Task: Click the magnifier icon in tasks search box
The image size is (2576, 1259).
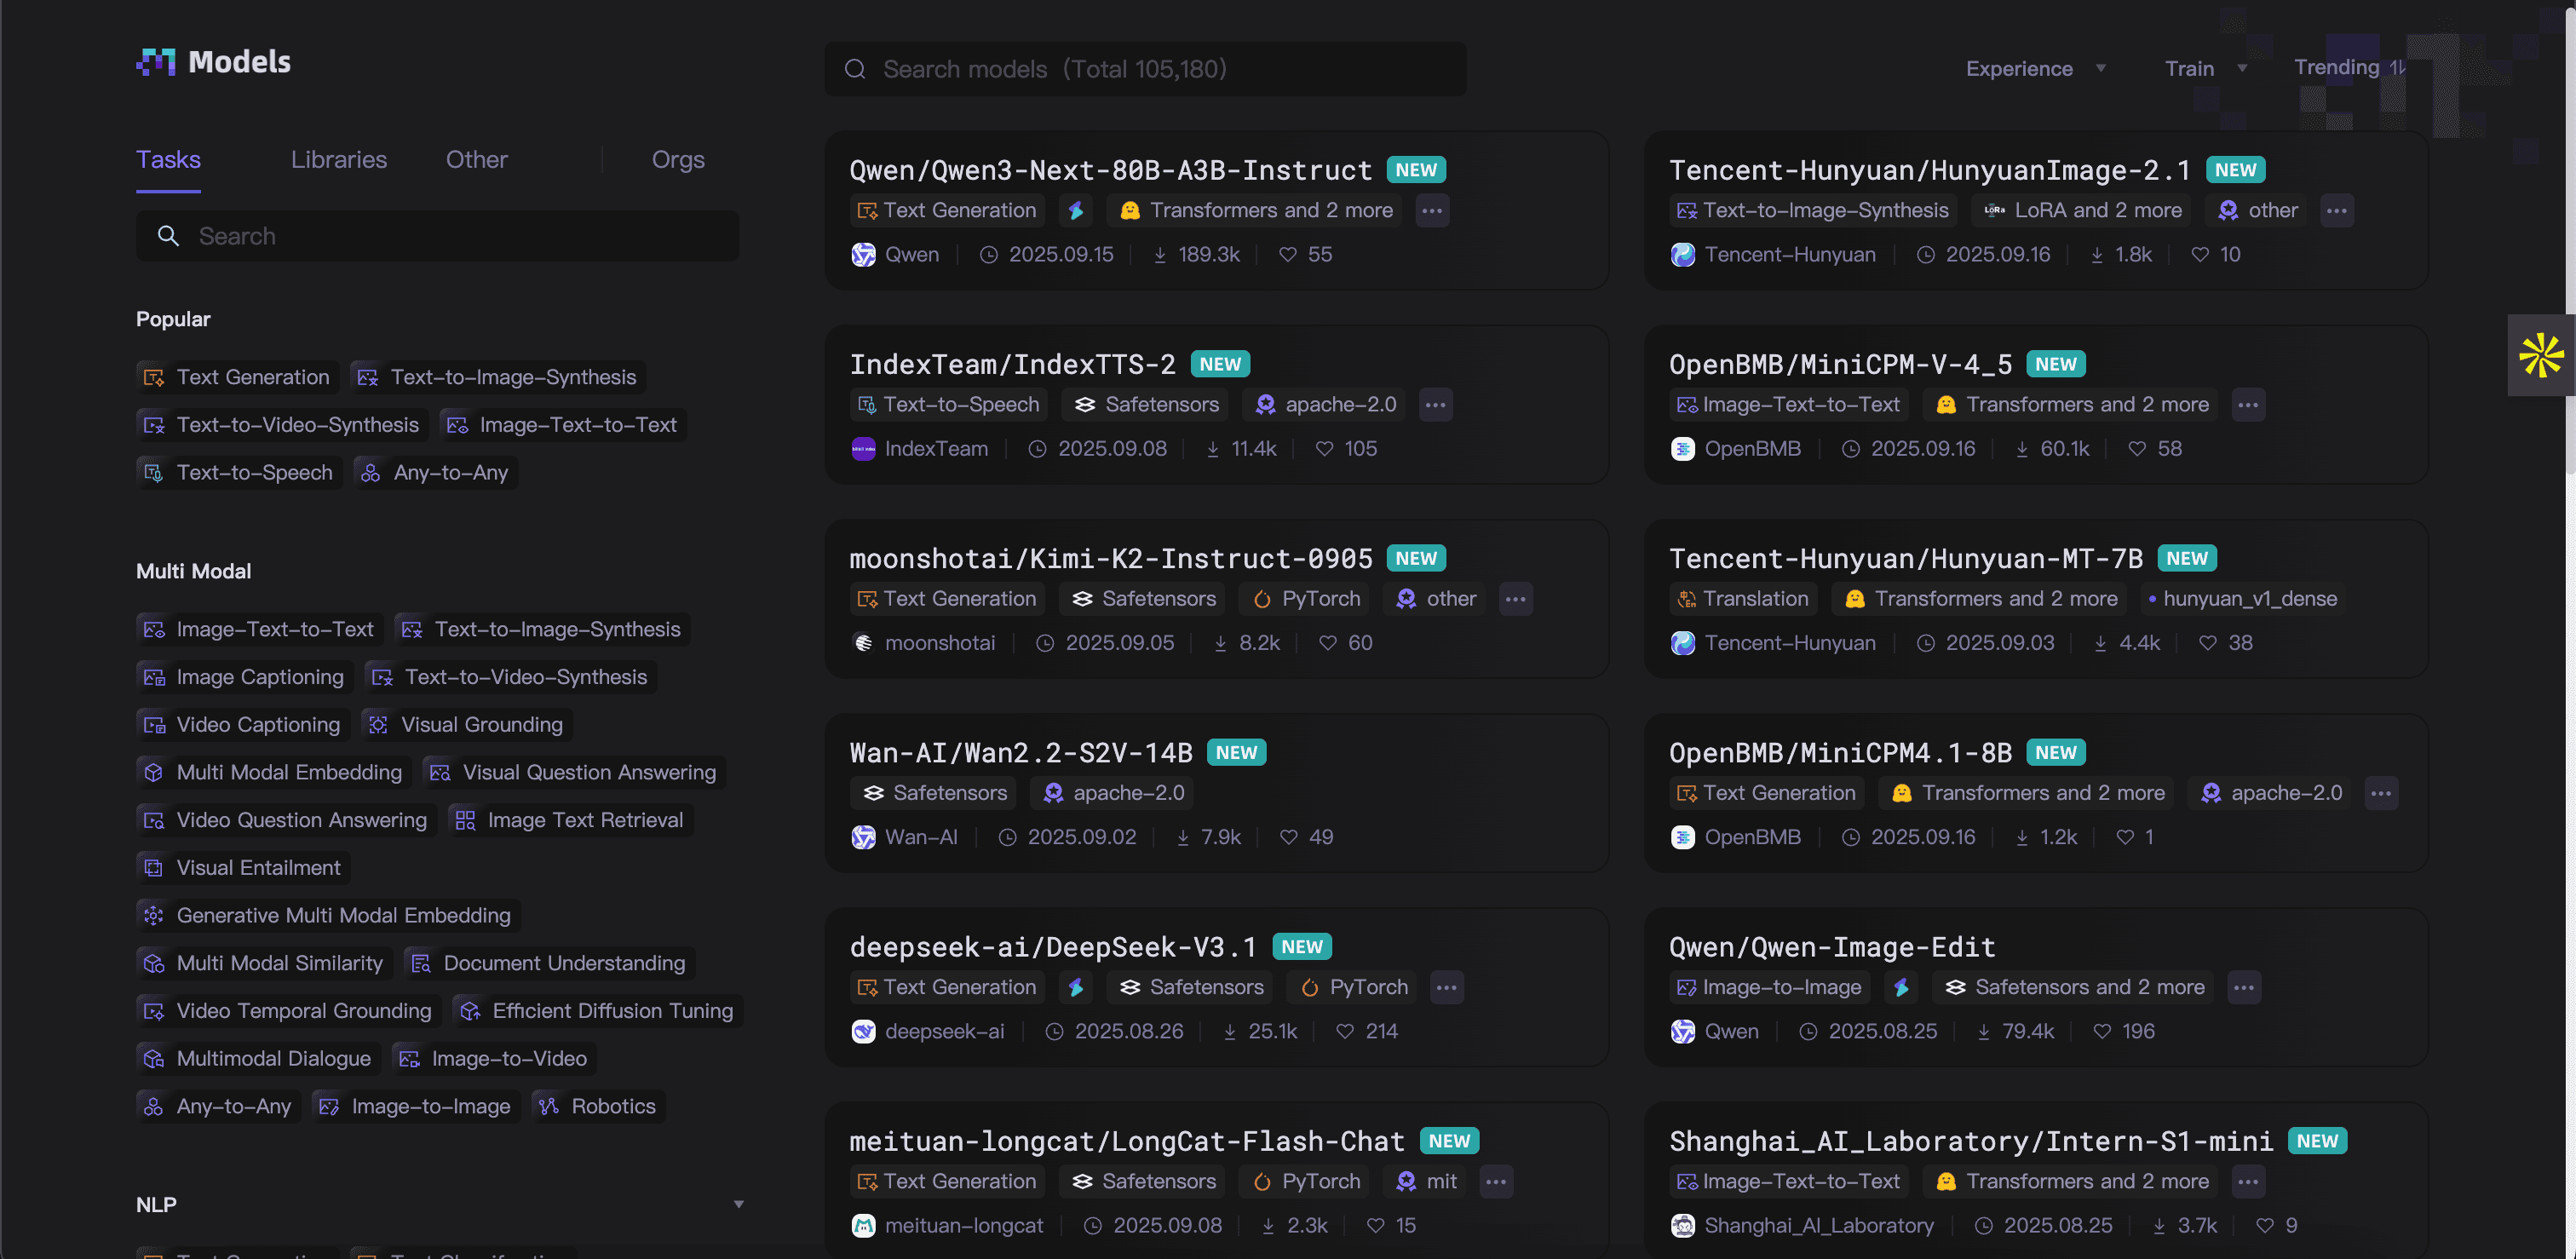Action: tap(168, 236)
